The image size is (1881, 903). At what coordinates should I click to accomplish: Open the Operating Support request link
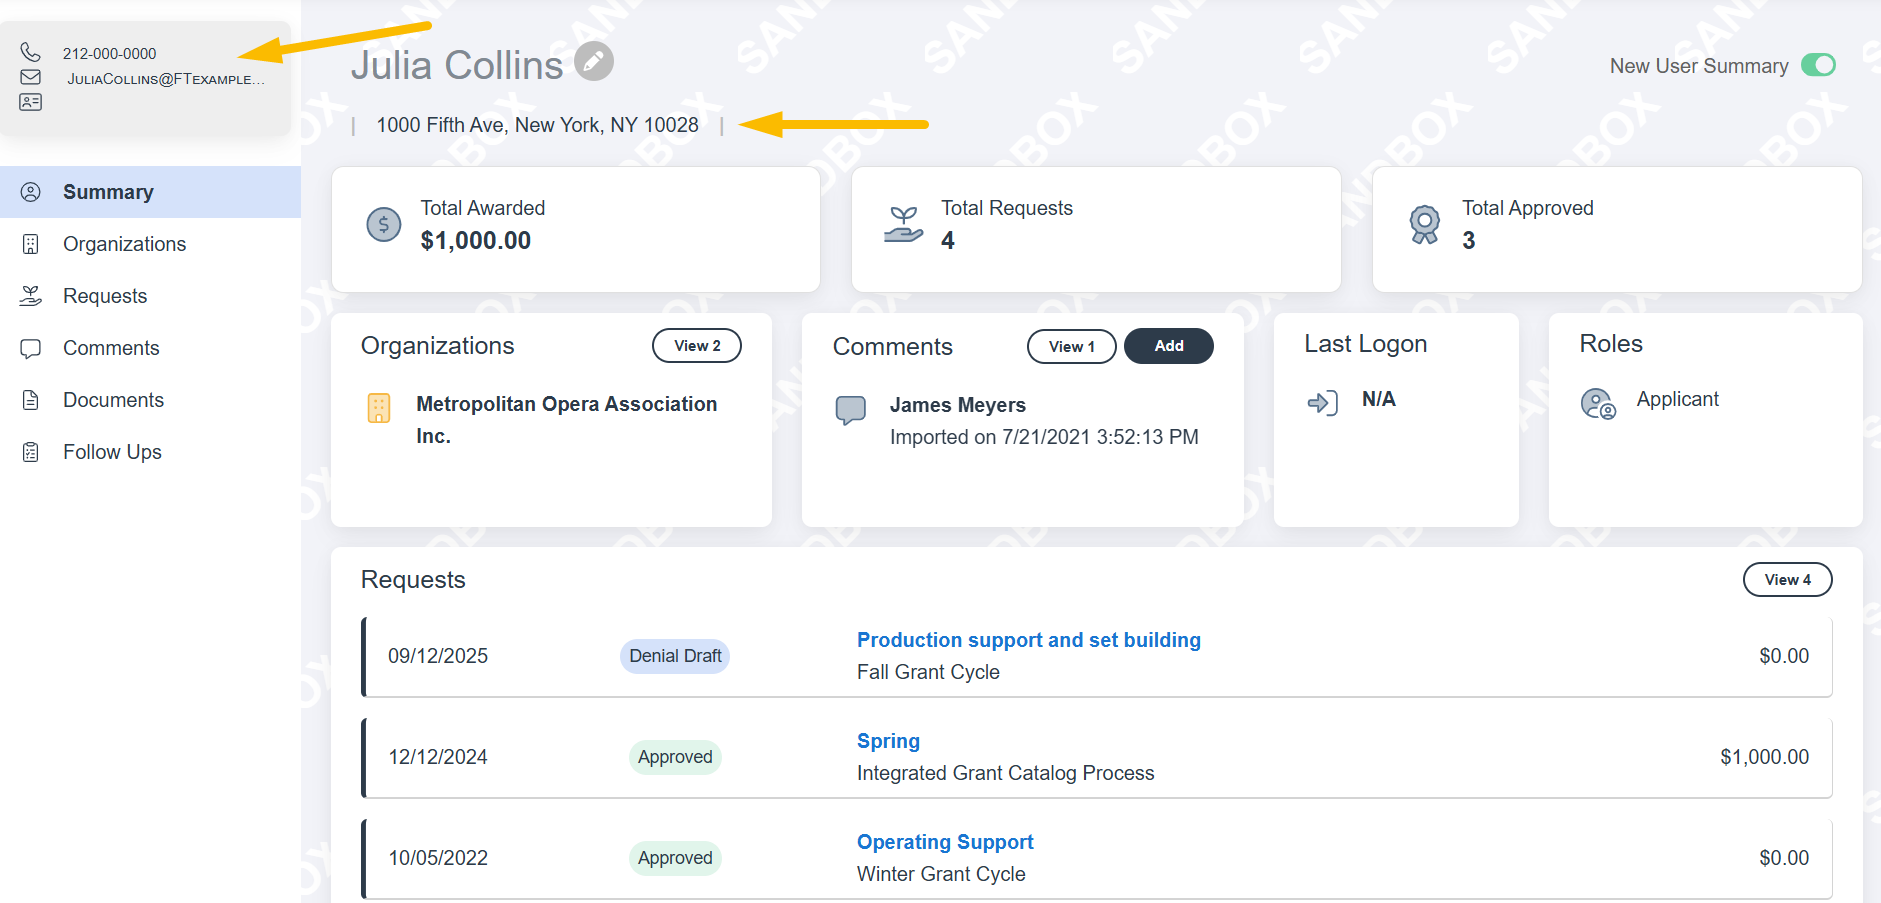pos(945,842)
